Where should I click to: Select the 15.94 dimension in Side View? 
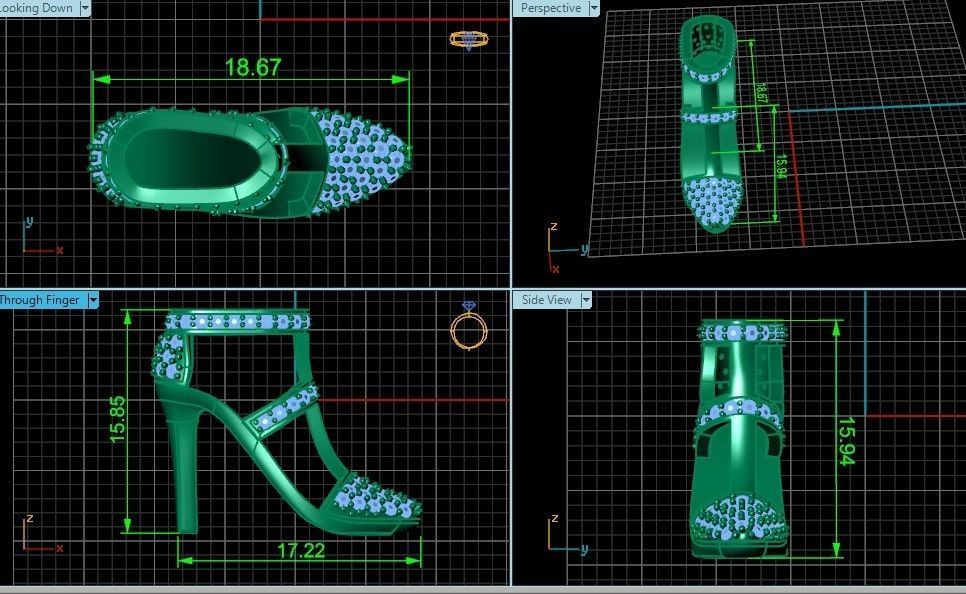[846, 441]
